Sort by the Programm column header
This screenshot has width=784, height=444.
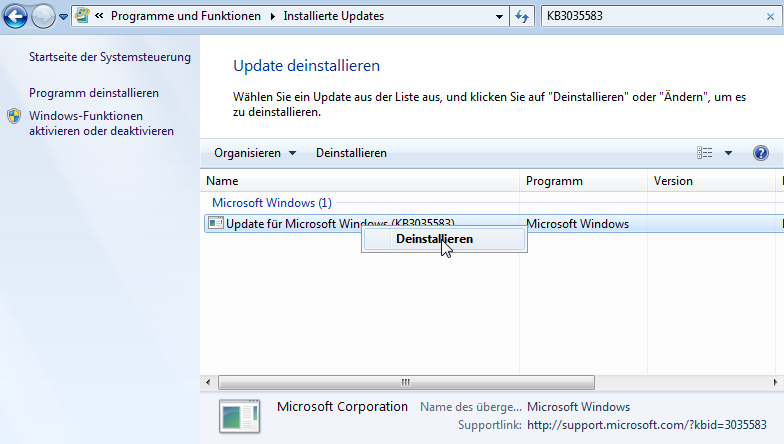tap(584, 181)
